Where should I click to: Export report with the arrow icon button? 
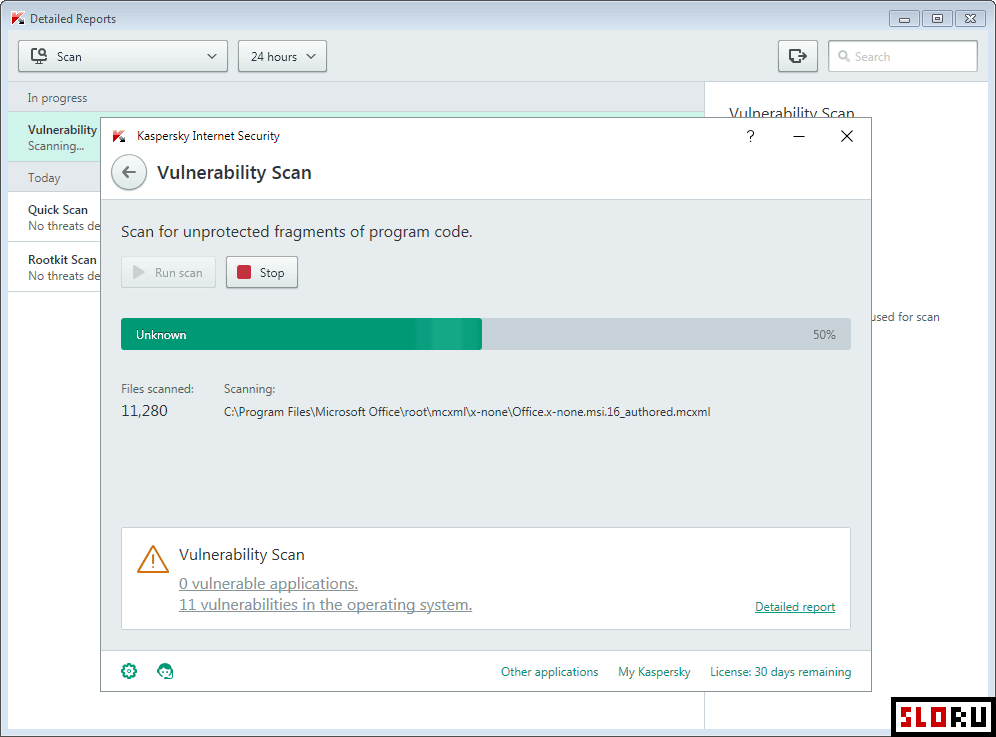(x=798, y=56)
